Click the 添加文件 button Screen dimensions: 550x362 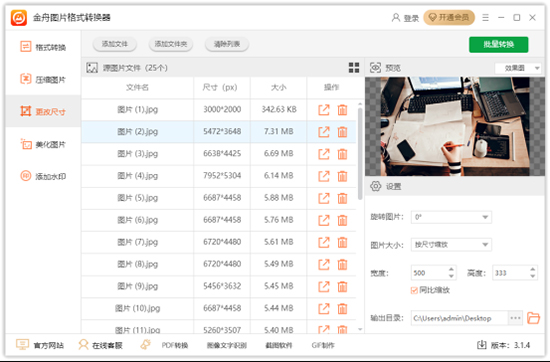(x=115, y=44)
